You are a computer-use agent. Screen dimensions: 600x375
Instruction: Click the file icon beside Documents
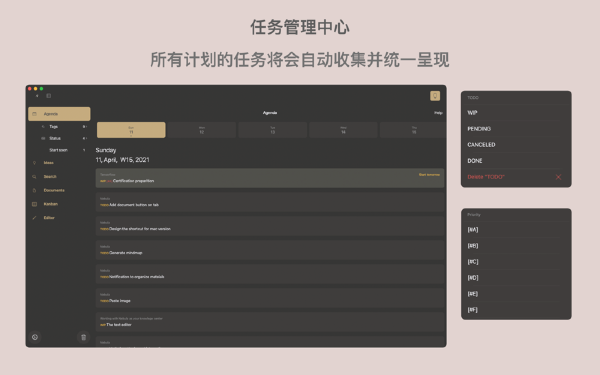click(34, 191)
